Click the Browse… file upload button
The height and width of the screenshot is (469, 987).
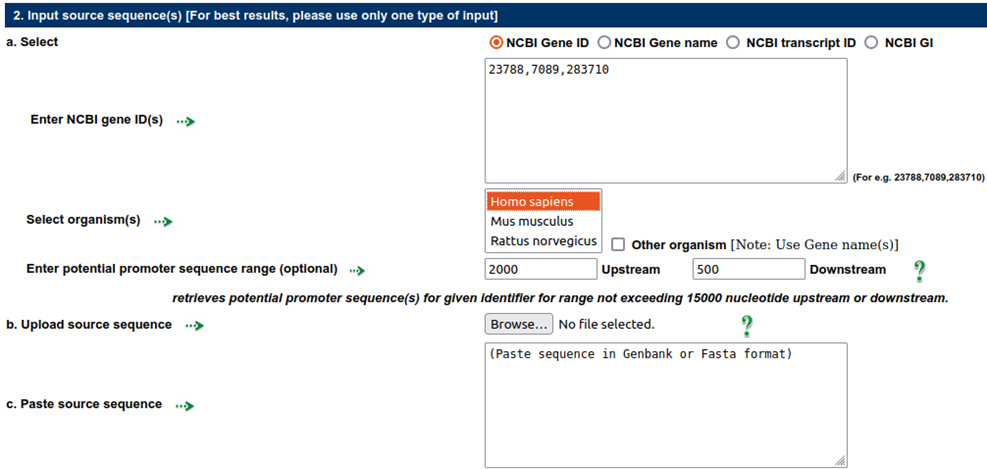click(x=519, y=324)
